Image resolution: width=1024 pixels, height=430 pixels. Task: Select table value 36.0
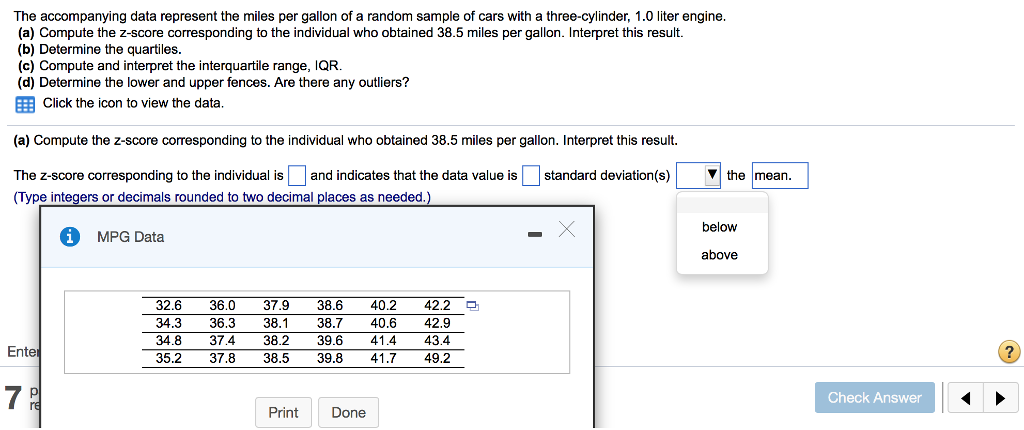pyautogui.click(x=223, y=305)
